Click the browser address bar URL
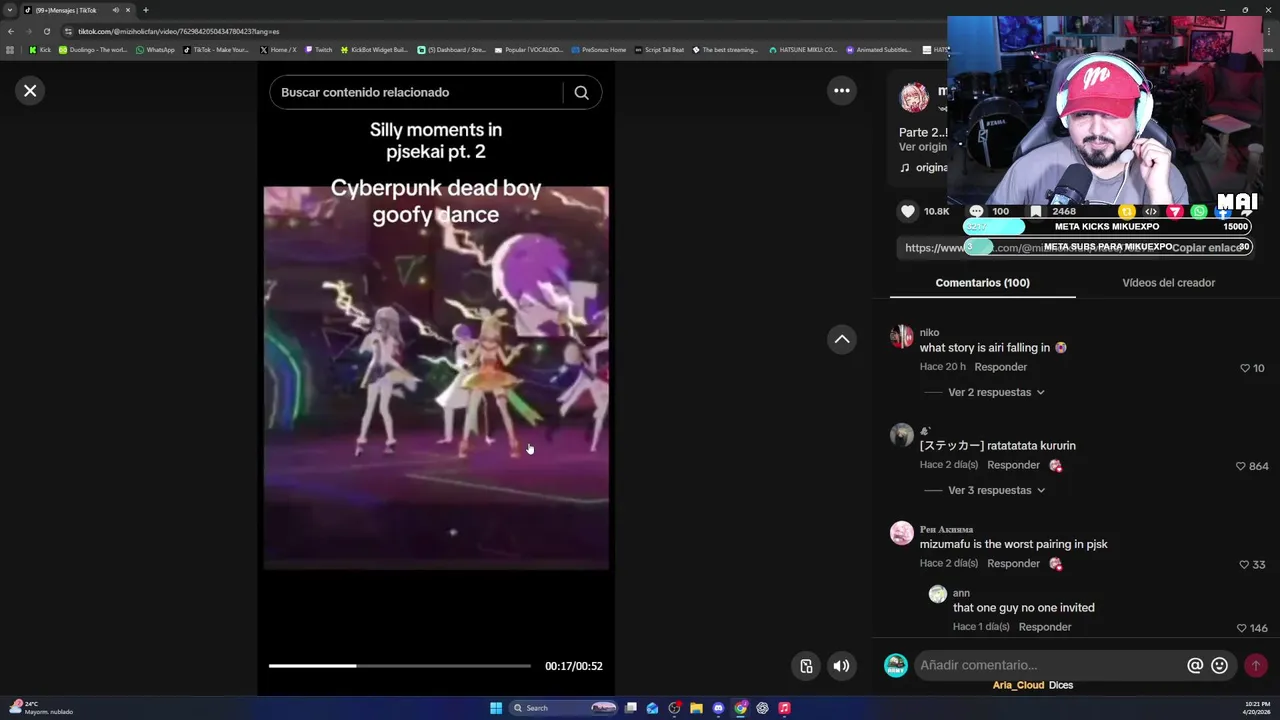Viewport: 1280px width, 720px height. coord(178,31)
